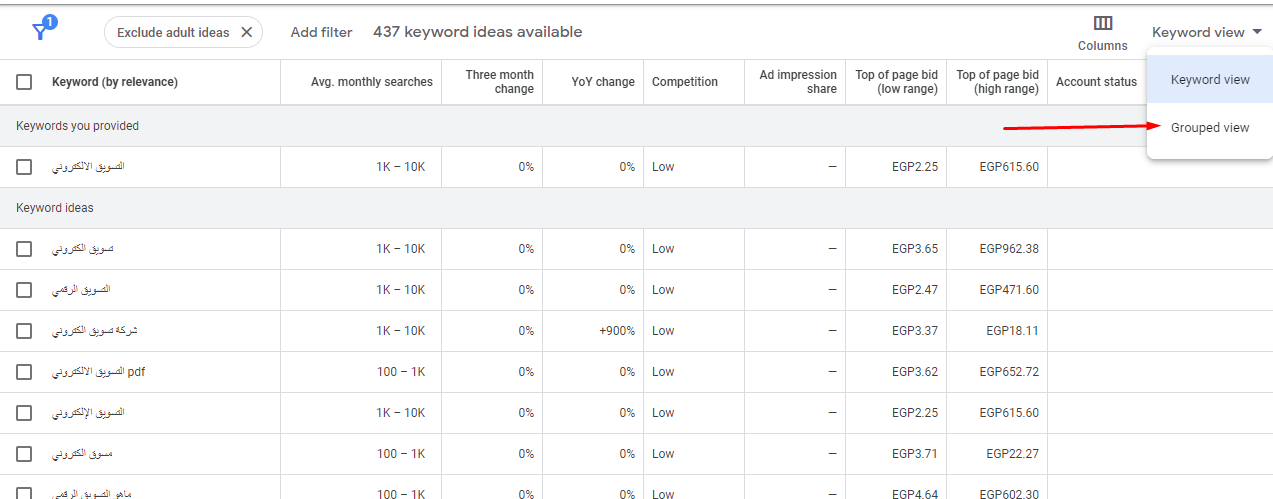Sort by Competition column header
This screenshot has width=1273, height=499.
[x=685, y=82]
